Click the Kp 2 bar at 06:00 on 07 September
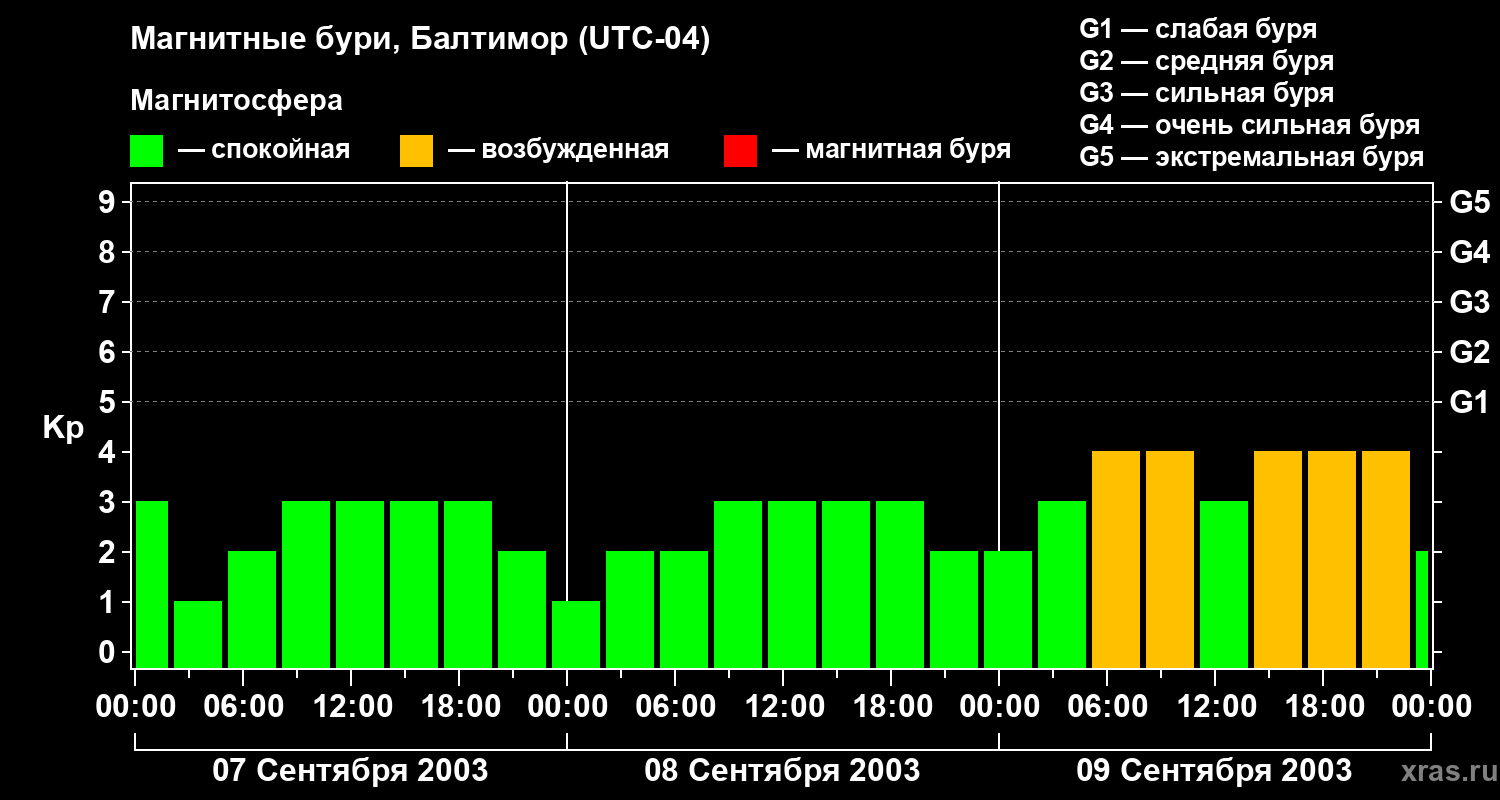This screenshot has width=1500, height=800. [x=252, y=609]
